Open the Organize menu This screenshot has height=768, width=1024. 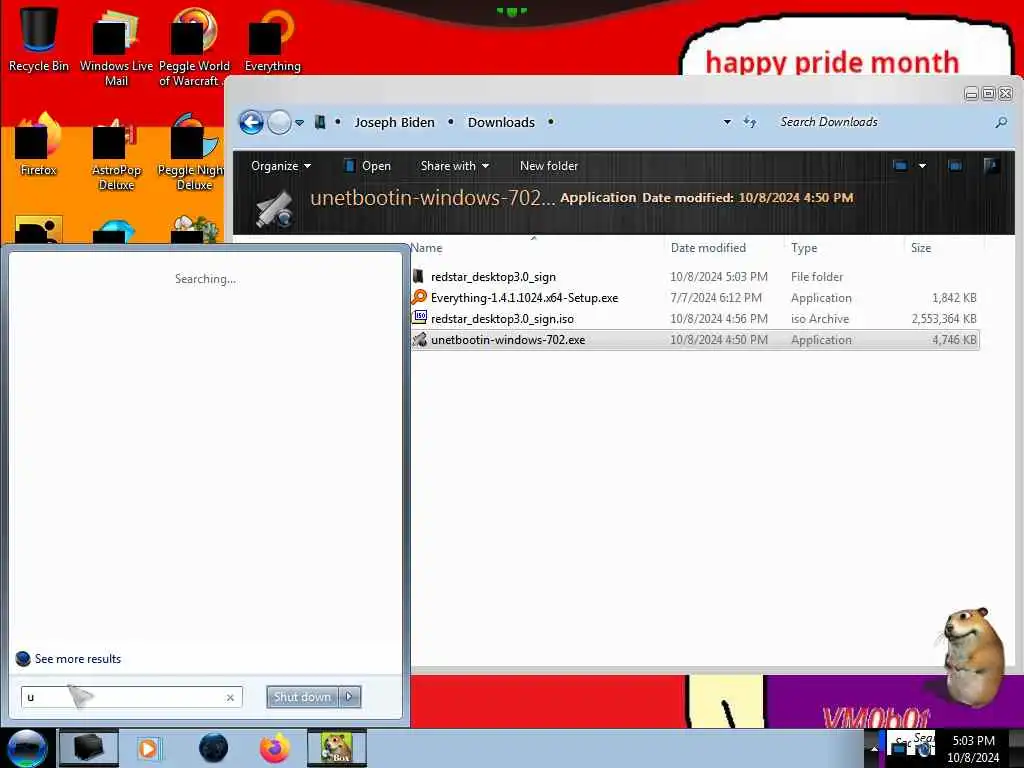coord(281,166)
